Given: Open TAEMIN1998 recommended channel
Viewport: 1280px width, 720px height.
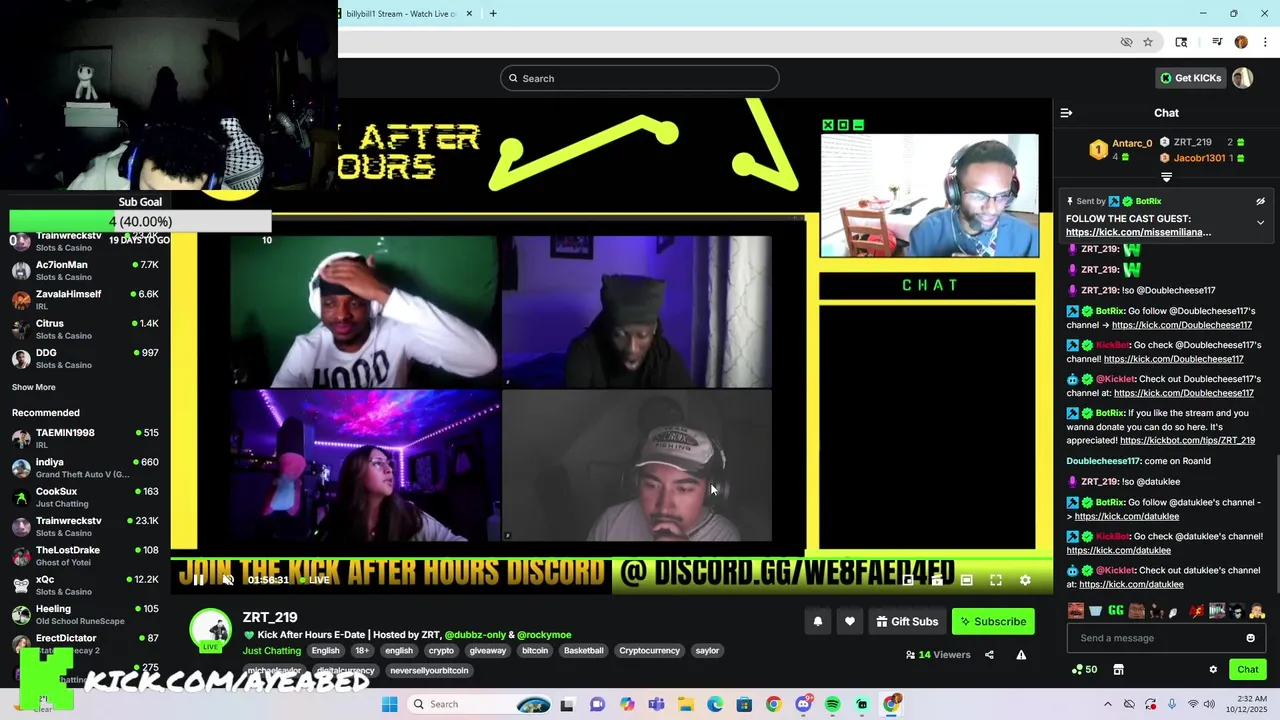Looking at the screenshot, I should point(85,438).
